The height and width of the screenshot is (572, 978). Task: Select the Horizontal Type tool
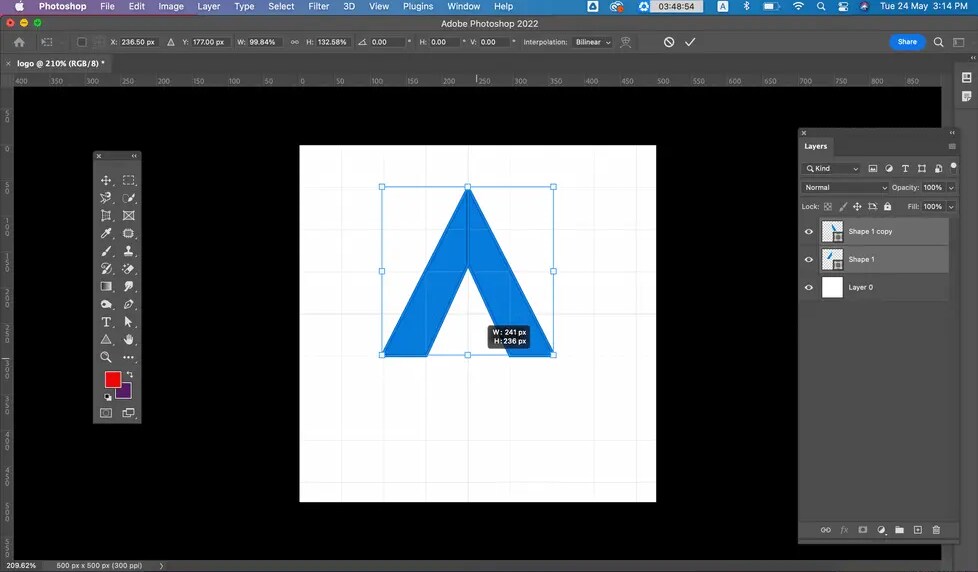coord(106,322)
